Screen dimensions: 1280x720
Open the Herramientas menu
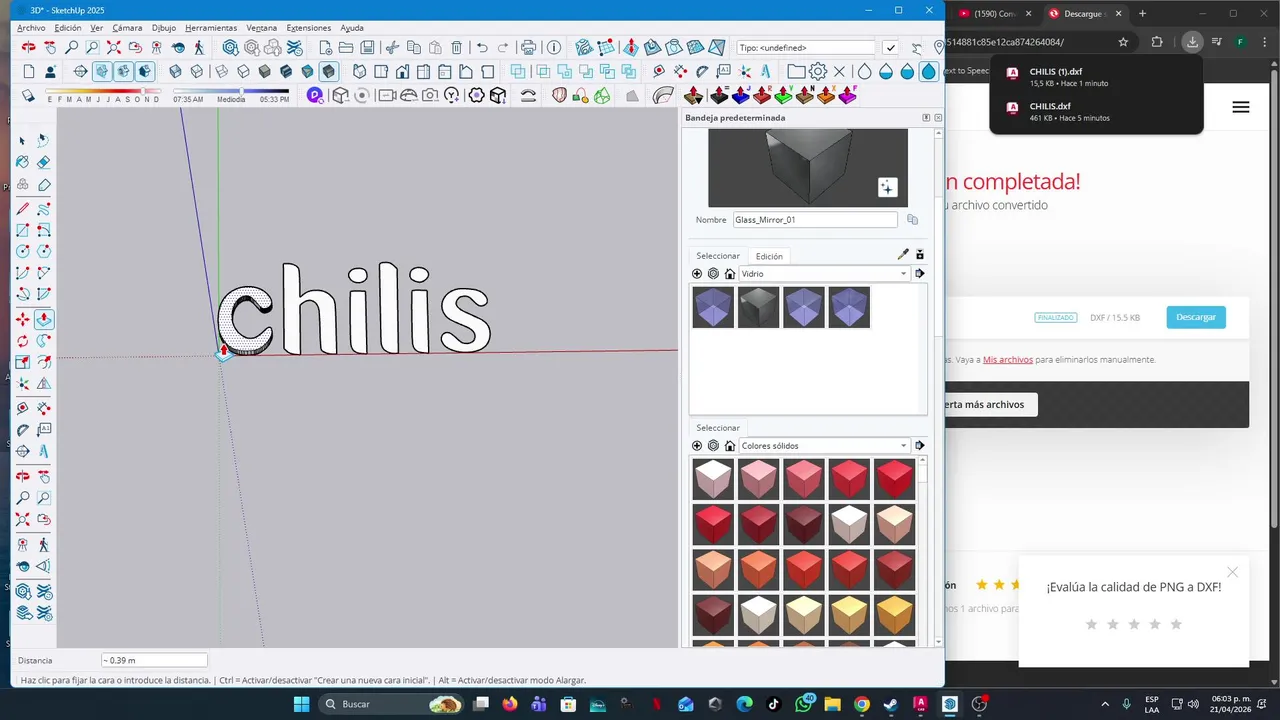coord(211,28)
